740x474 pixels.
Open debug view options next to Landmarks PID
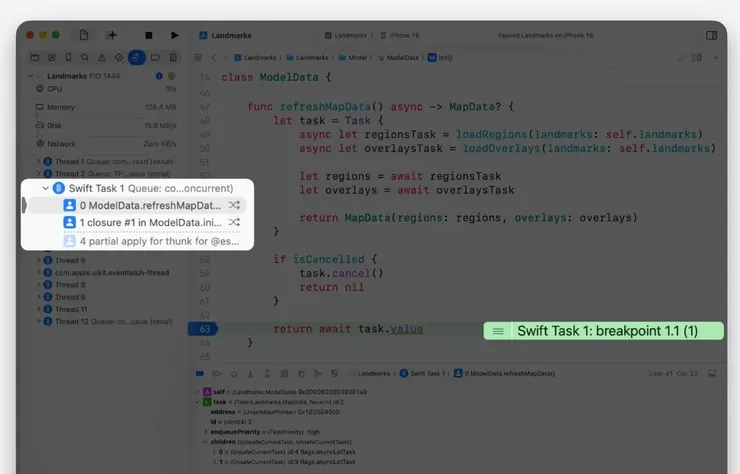(x=171, y=76)
